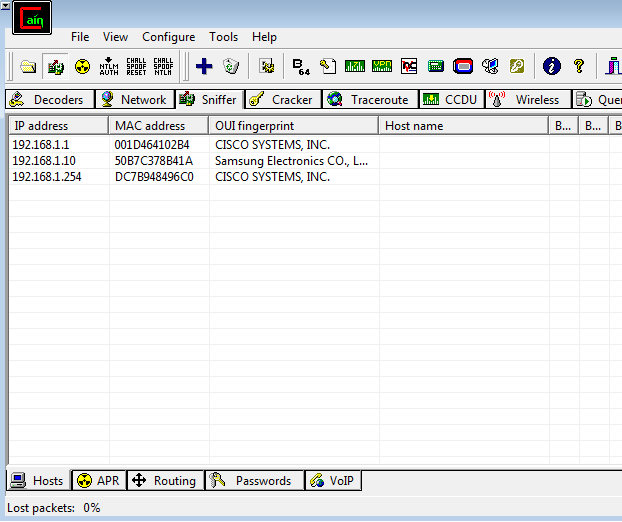Switch to the APR bottom tab

99,480
